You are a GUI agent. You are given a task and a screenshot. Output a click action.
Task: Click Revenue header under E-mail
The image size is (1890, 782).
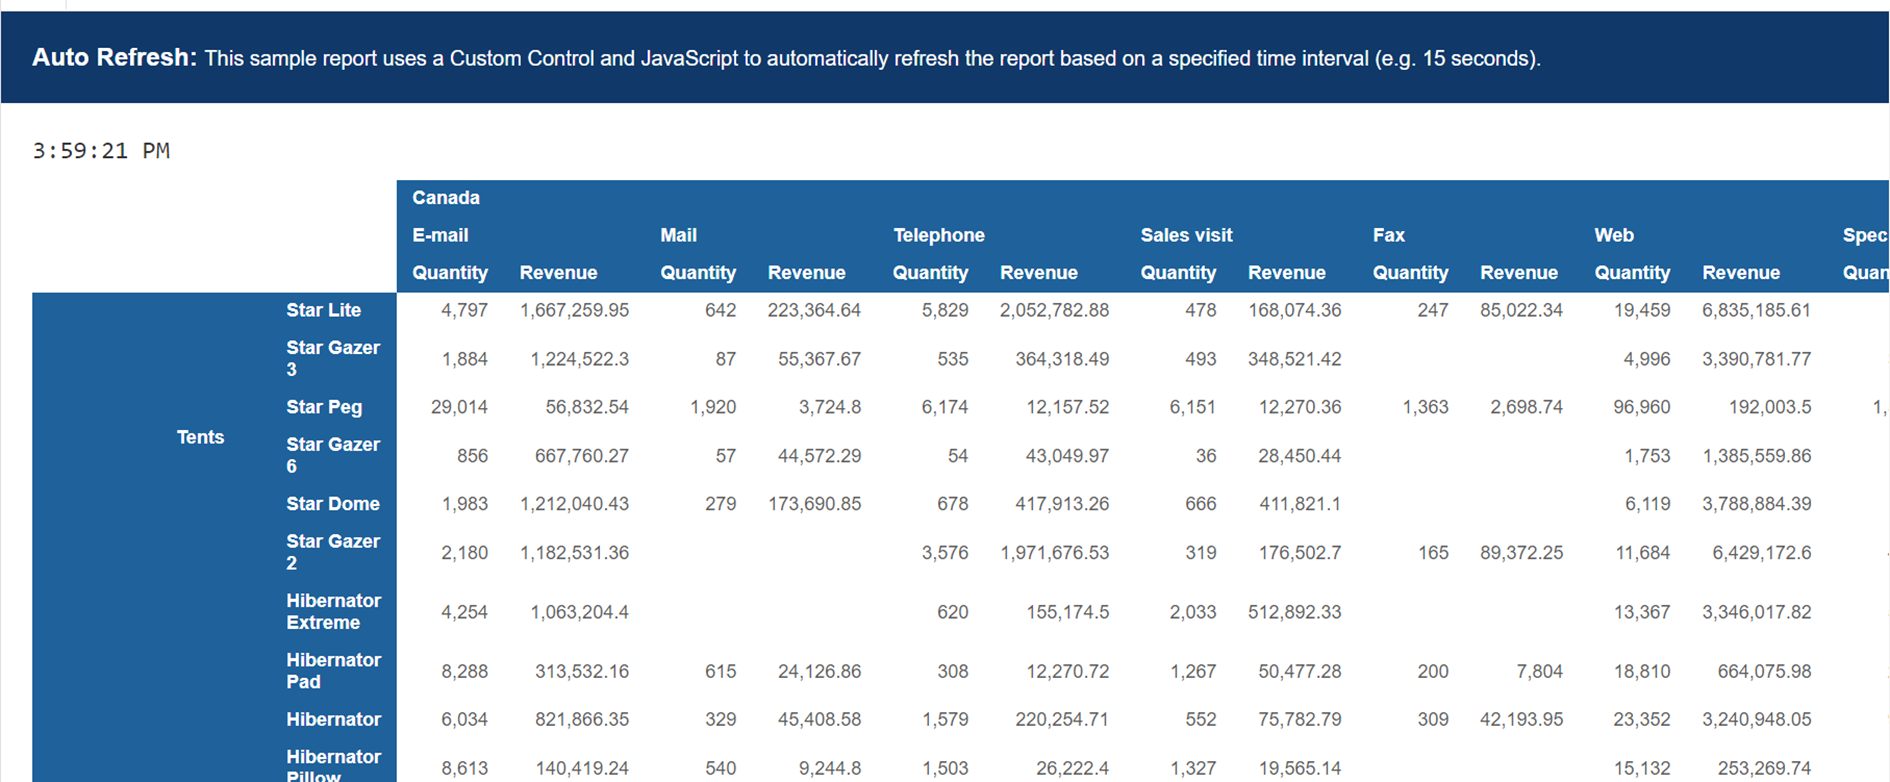point(558,273)
